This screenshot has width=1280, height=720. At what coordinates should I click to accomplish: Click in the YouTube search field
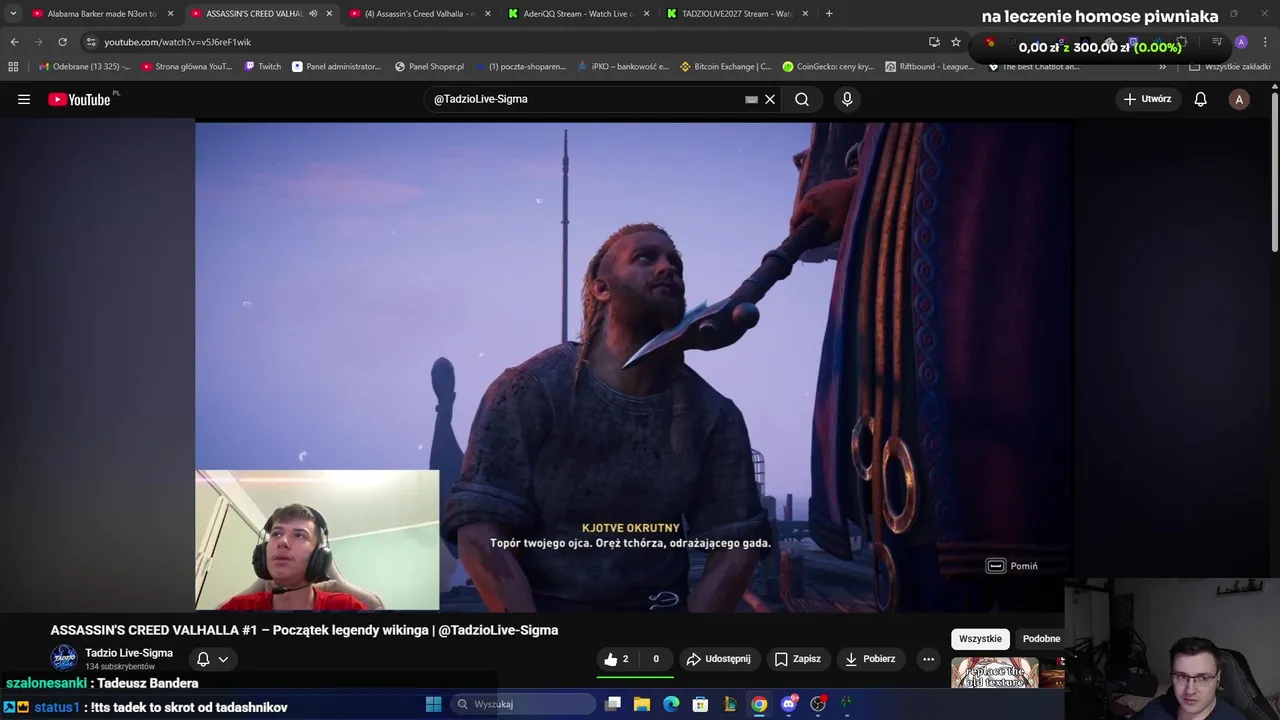(585, 99)
